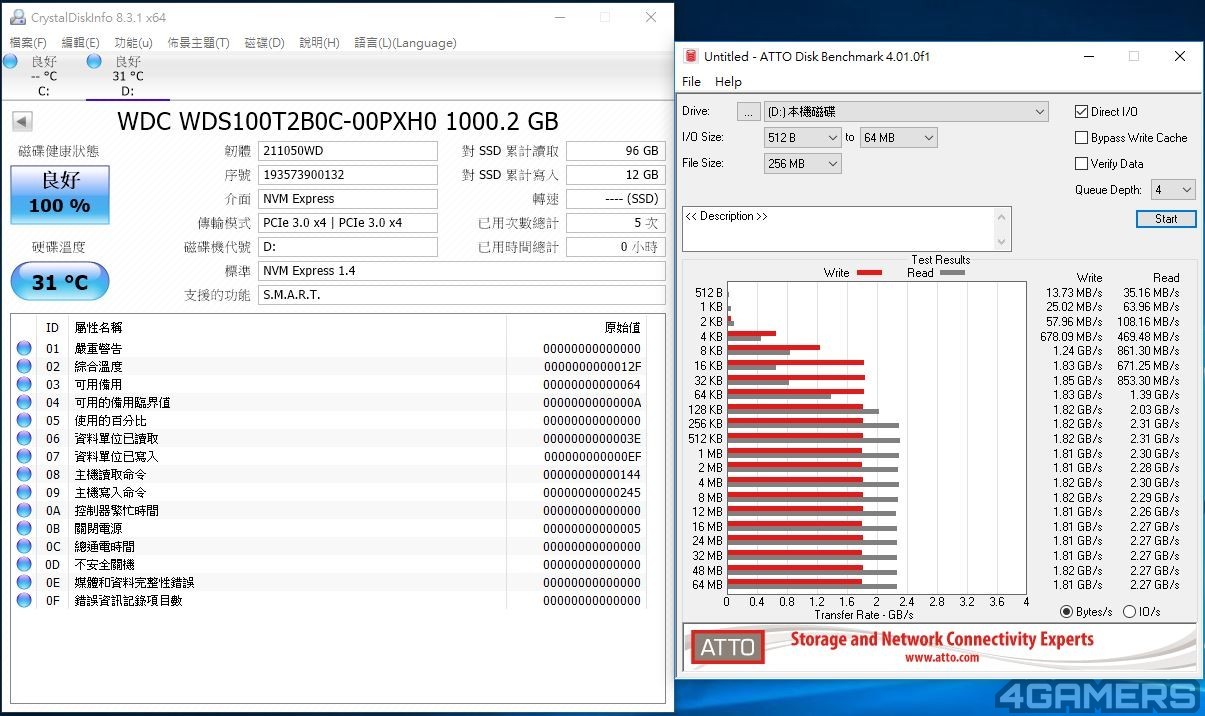Select the D: drive status orb
The image size is (1205, 716).
[x=94, y=61]
